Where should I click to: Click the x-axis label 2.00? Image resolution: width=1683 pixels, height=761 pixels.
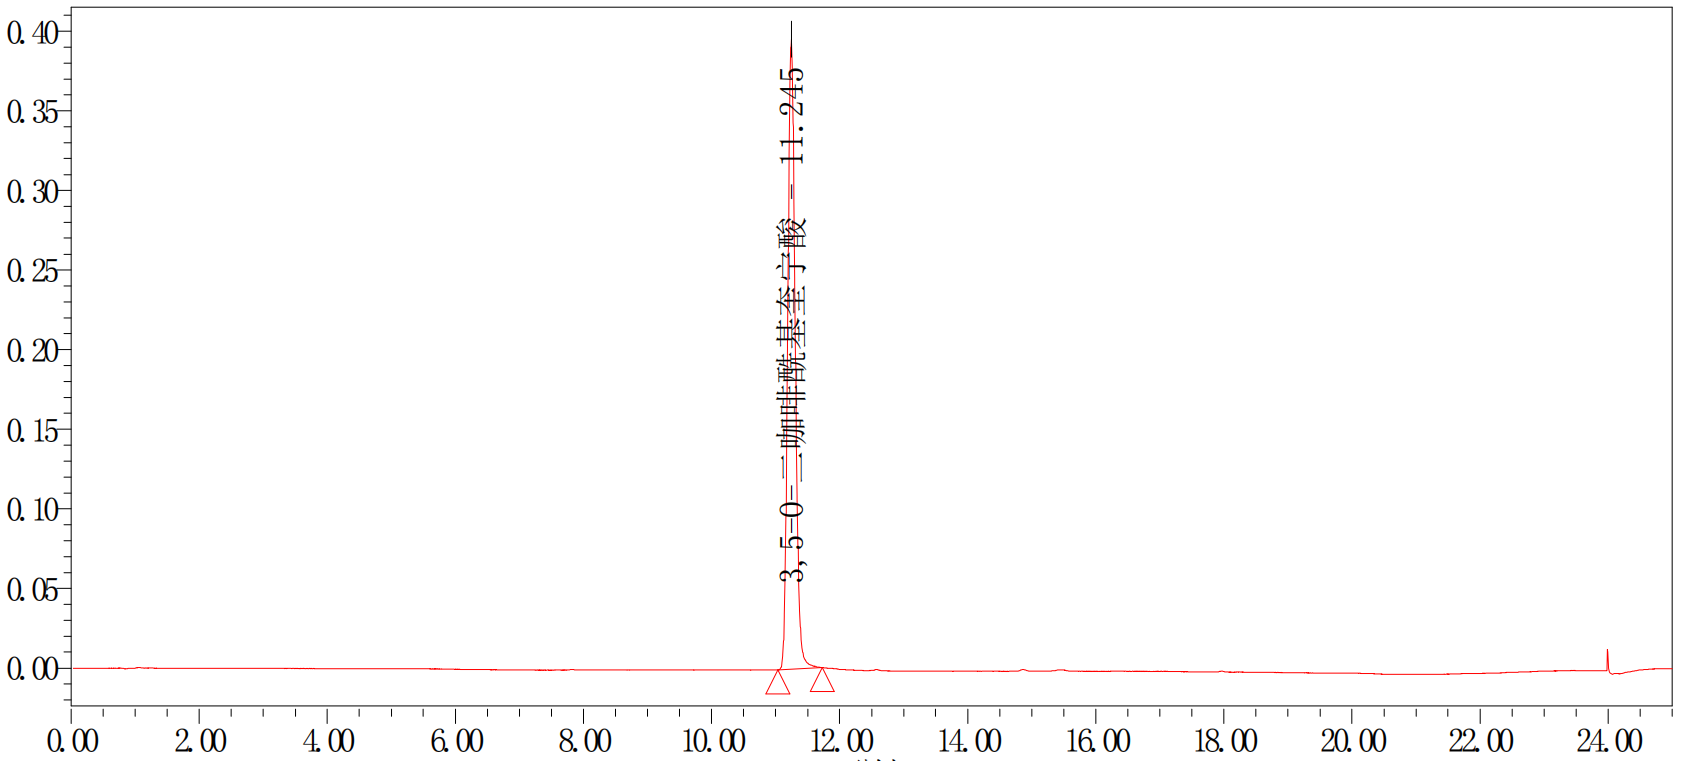201,742
